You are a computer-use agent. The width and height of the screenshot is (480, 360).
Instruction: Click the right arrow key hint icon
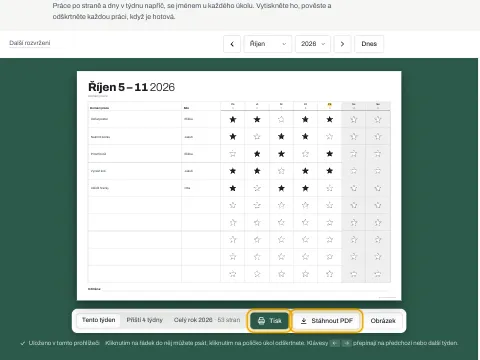coord(347,343)
